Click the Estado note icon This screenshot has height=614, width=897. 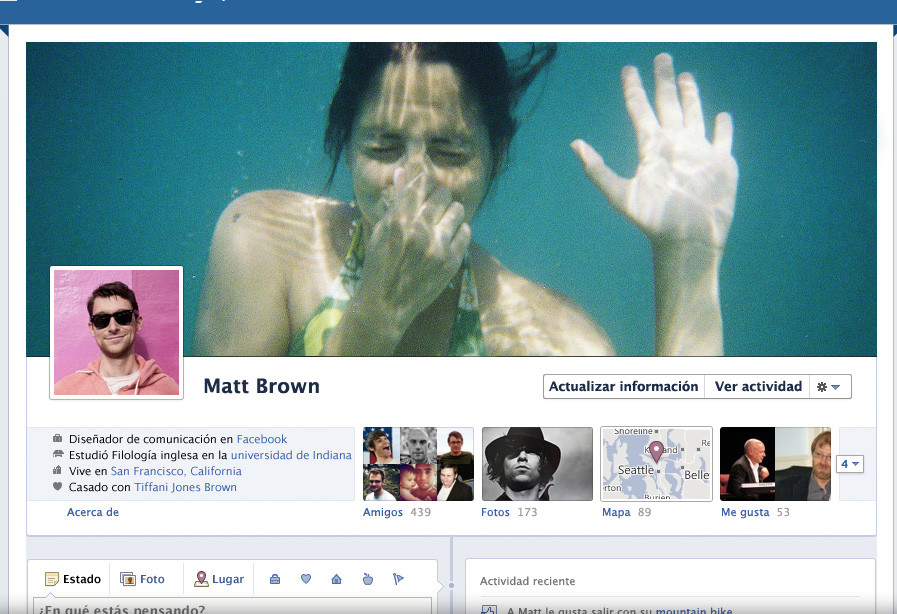click(51, 579)
